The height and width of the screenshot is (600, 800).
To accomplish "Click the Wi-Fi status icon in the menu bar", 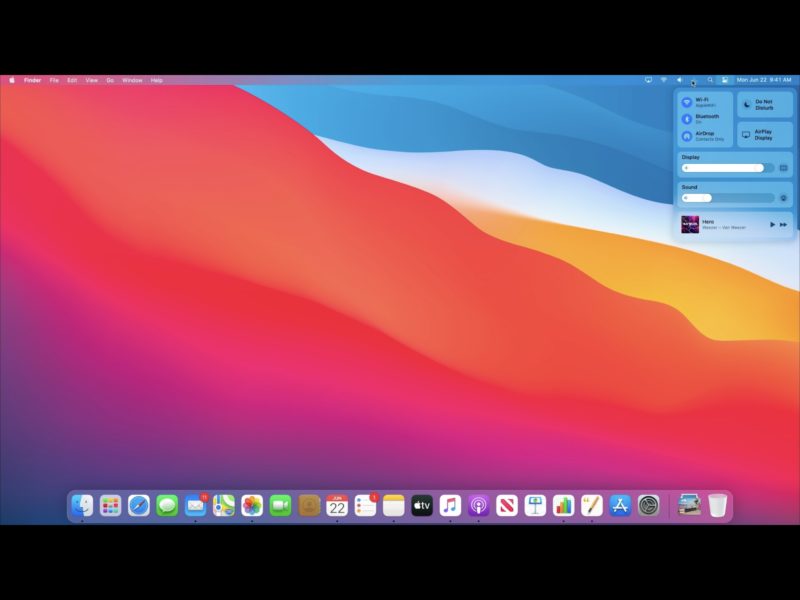I will click(664, 80).
